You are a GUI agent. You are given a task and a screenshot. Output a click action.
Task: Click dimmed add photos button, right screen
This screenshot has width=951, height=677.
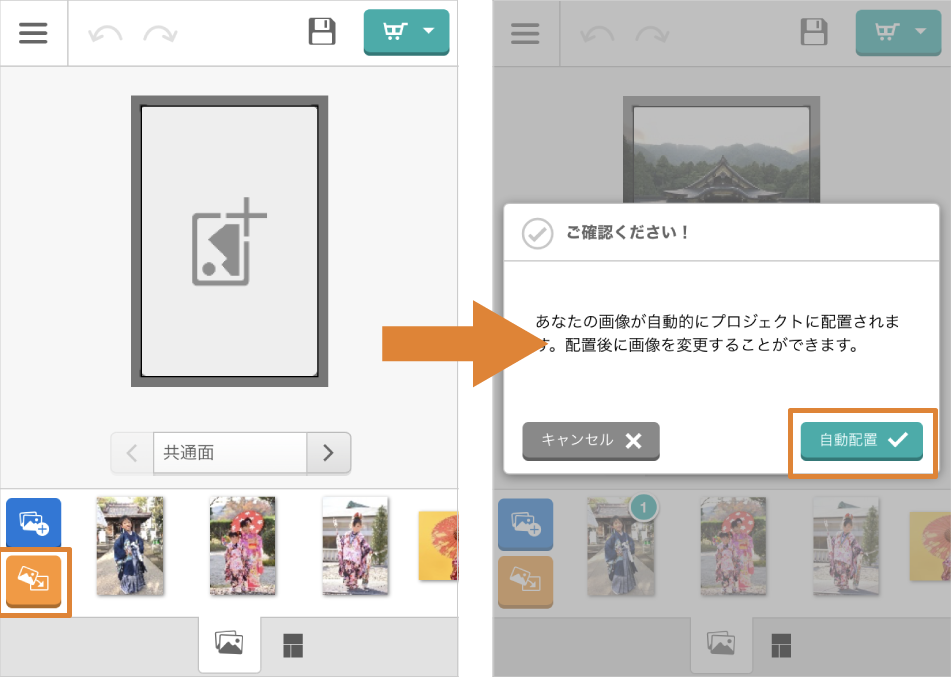coord(525,524)
